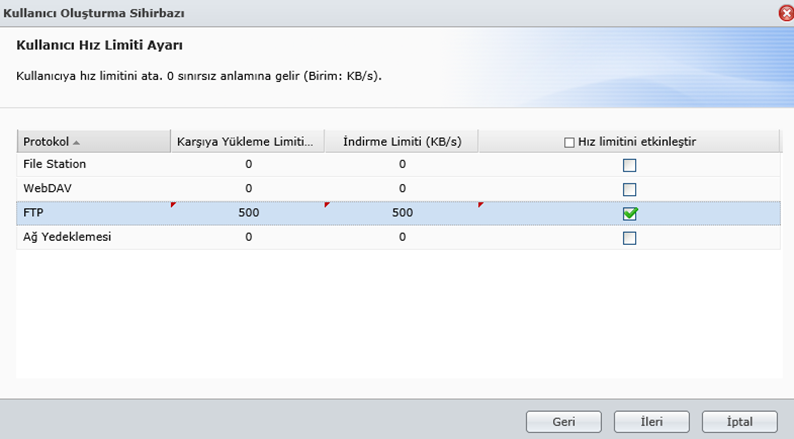
Task: Edit WebDAV upload limit cell
Action: (248, 188)
